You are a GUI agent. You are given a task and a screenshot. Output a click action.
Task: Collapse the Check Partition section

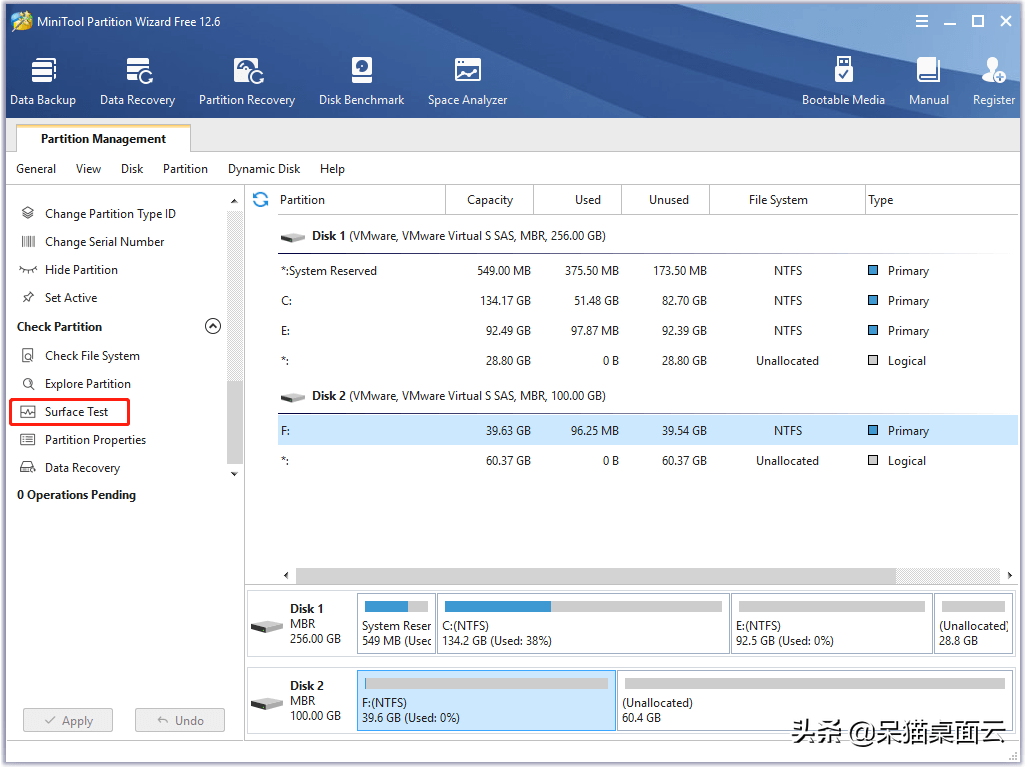pyautogui.click(x=213, y=326)
